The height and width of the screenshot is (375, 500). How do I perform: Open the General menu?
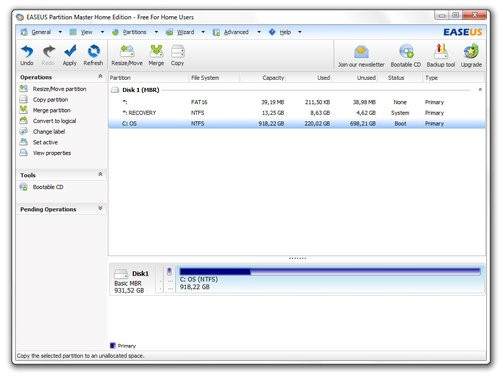click(41, 32)
